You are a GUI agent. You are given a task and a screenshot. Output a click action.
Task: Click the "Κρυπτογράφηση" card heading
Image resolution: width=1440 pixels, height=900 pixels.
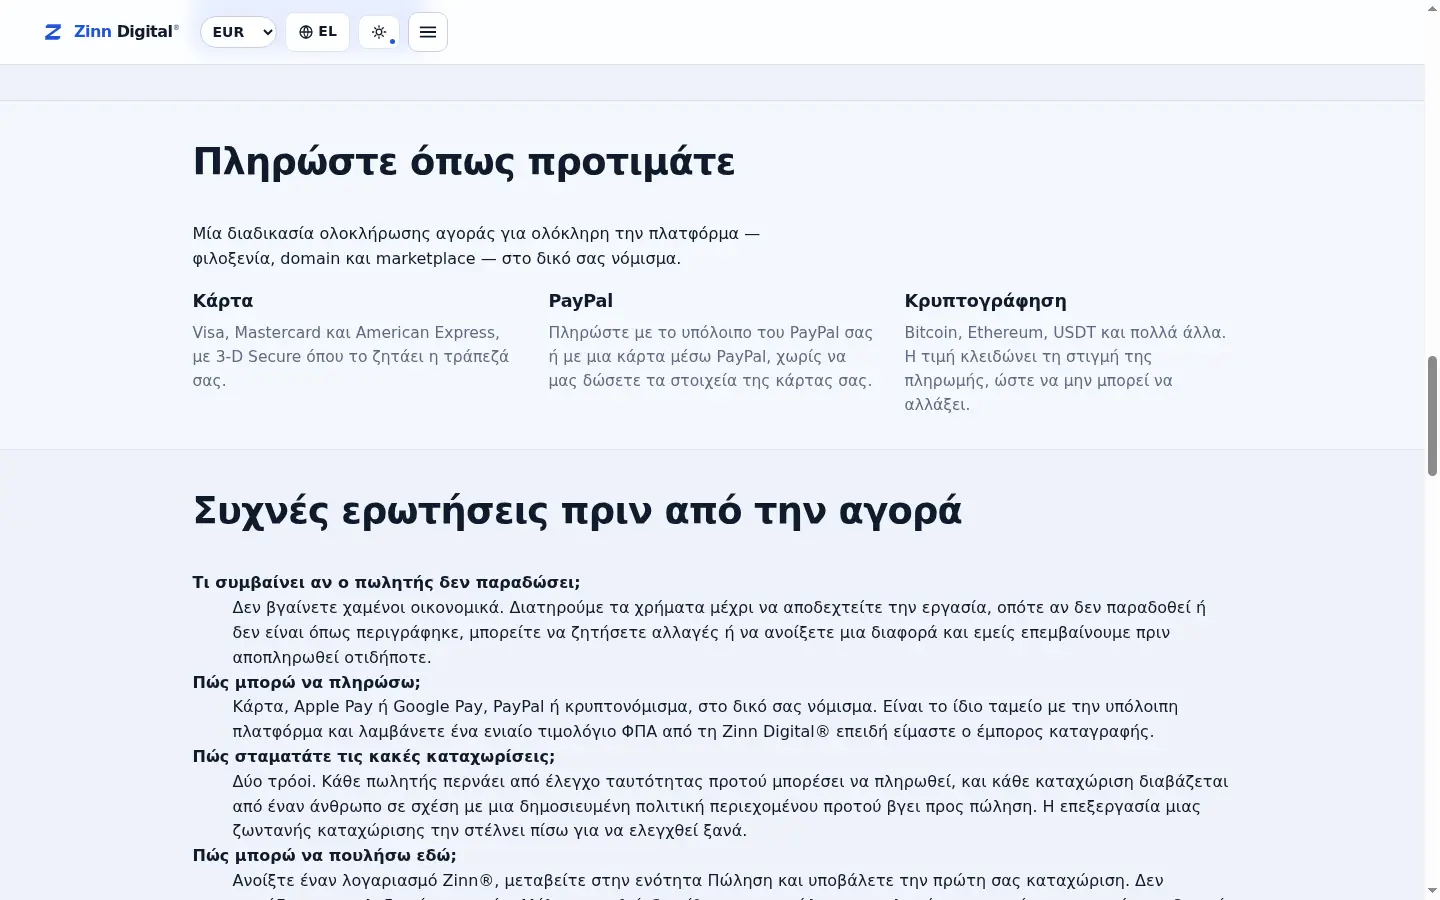point(985,301)
